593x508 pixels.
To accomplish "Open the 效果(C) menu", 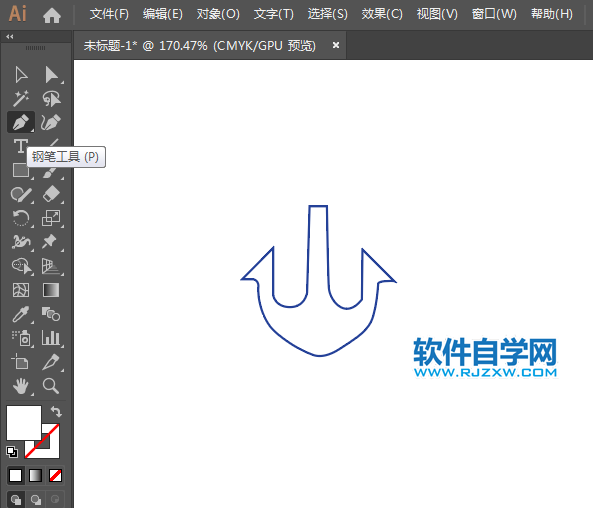I will pyautogui.click(x=382, y=14).
